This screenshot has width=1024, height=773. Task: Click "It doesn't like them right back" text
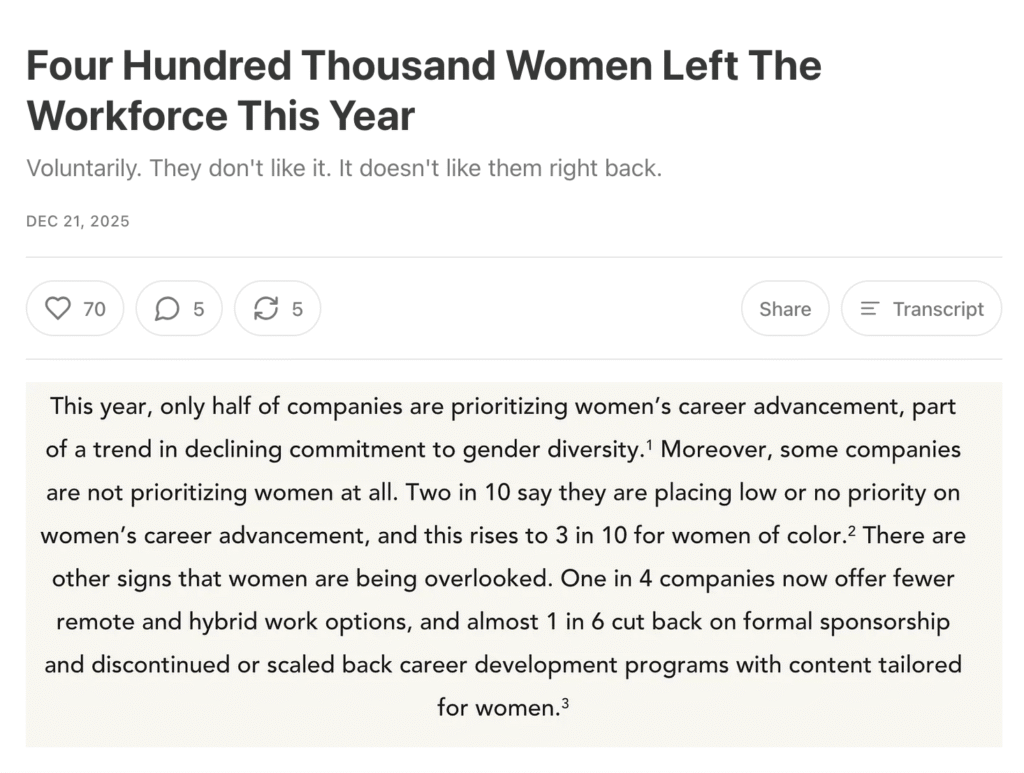pyautogui.click(x=500, y=168)
